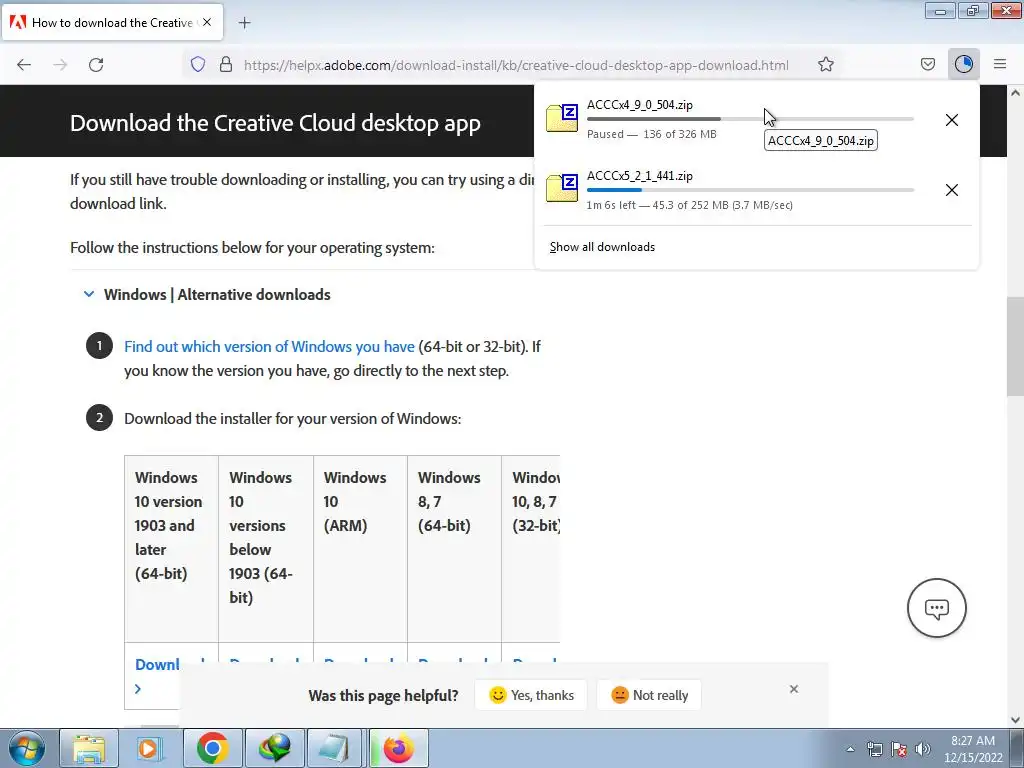Open the volume speaker tray icon

tap(923, 749)
